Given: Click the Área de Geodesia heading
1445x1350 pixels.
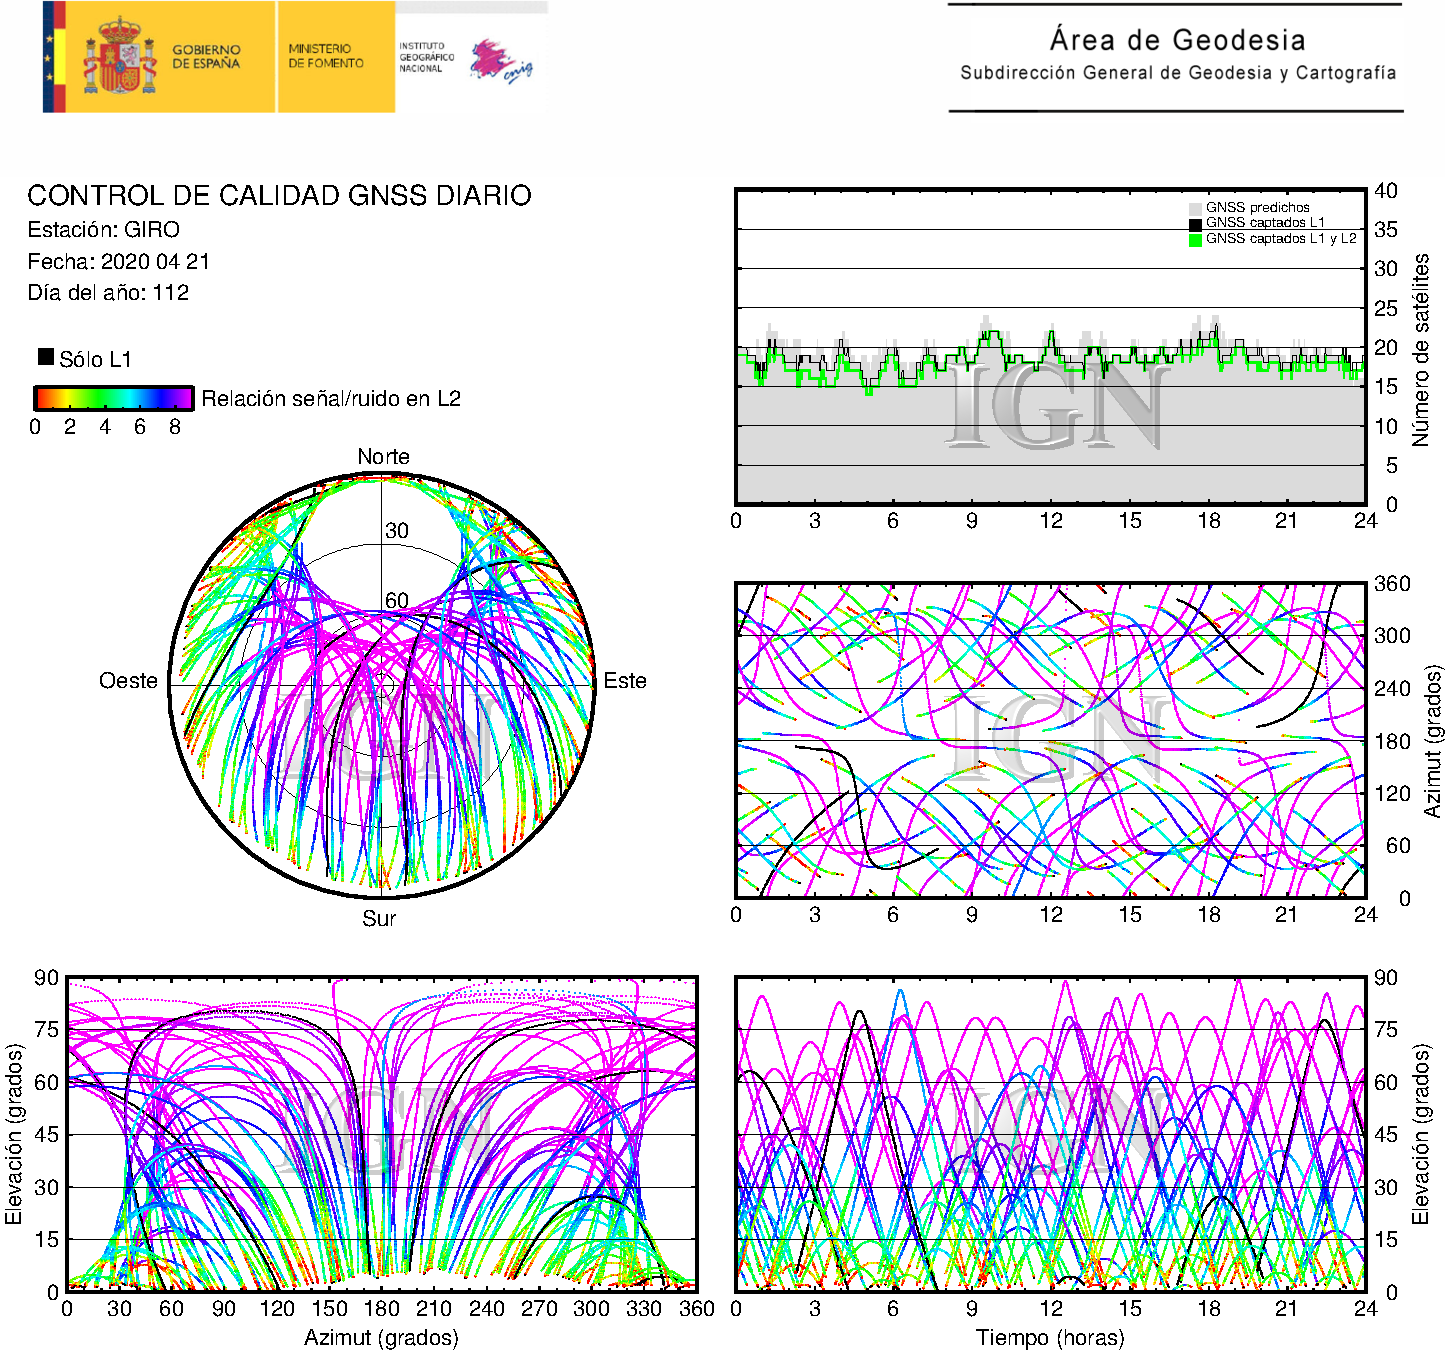Looking at the screenshot, I should (x=1177, y=40).
